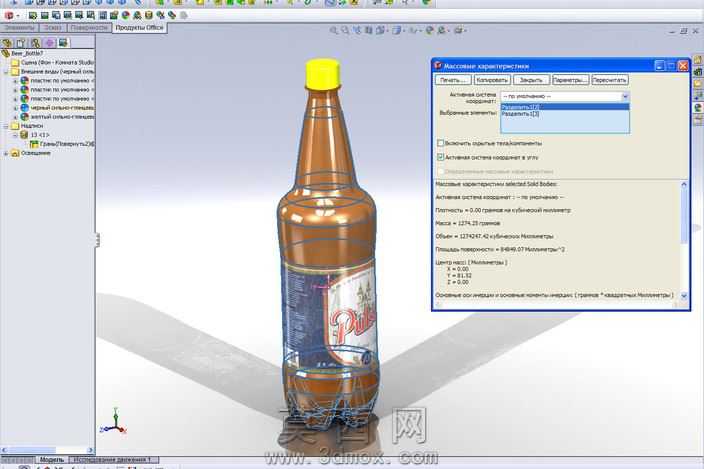704x469 pixels.
Task: Open the 'Исследование движения 1' tab
Action: point(112,460)
